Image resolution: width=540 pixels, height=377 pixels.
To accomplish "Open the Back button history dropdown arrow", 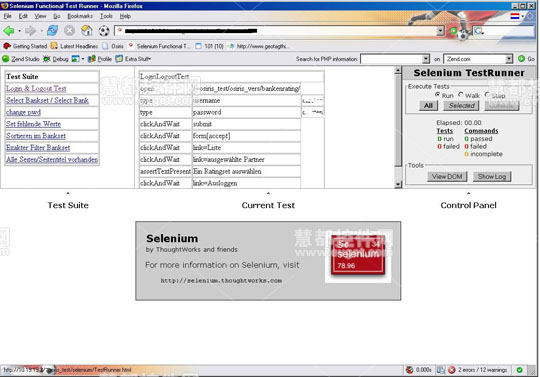I will tap(19, 31).
